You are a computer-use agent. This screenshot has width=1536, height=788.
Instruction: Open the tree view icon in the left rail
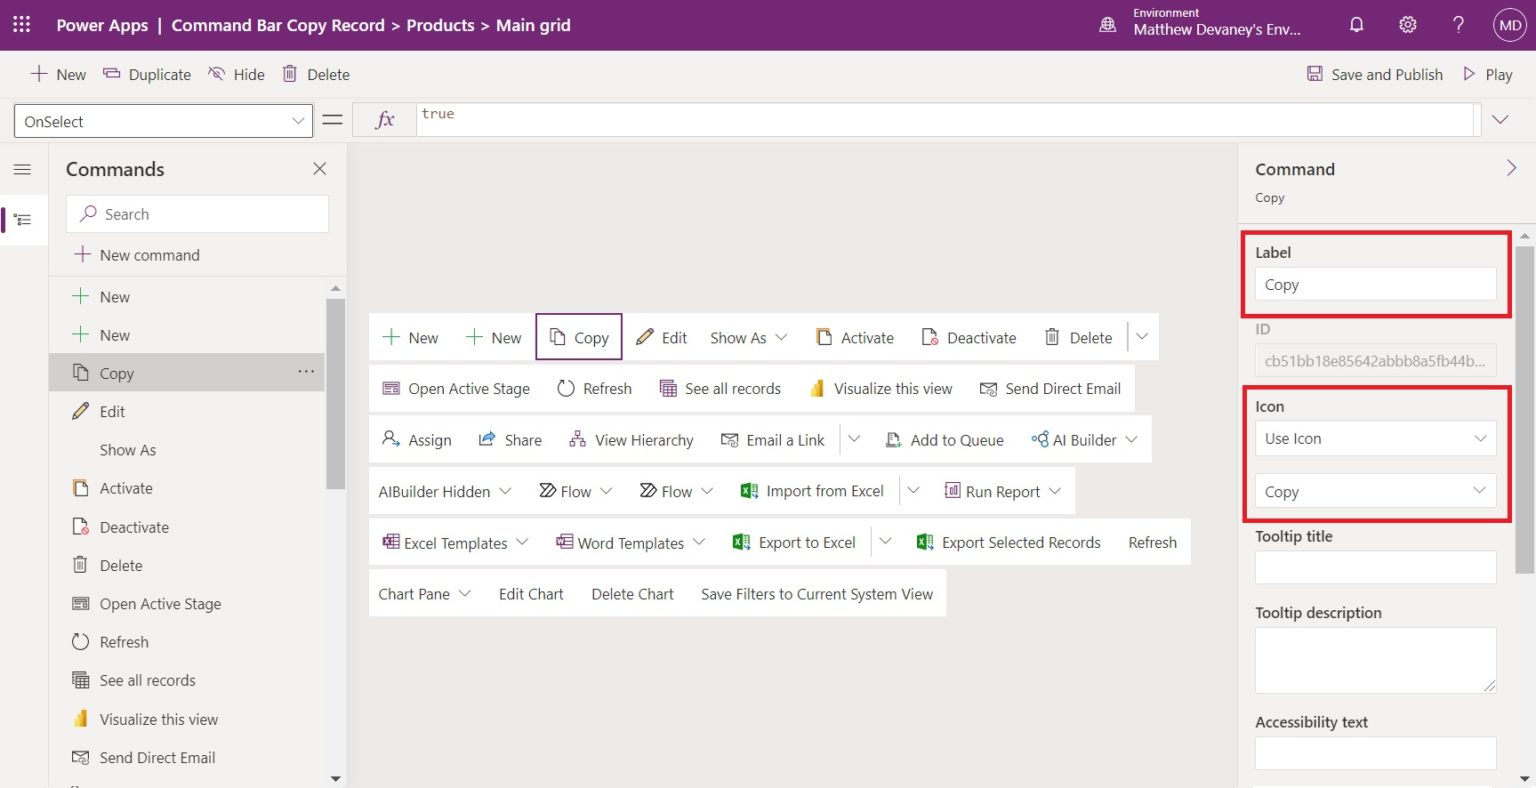point(23,219)
